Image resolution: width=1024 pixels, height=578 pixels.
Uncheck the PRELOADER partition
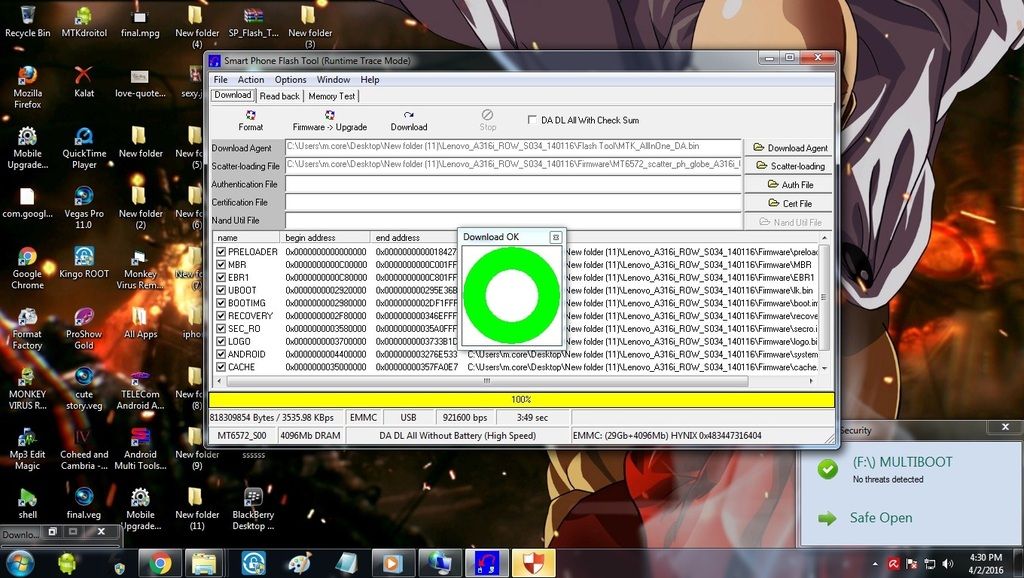click(x=221, y=252)
